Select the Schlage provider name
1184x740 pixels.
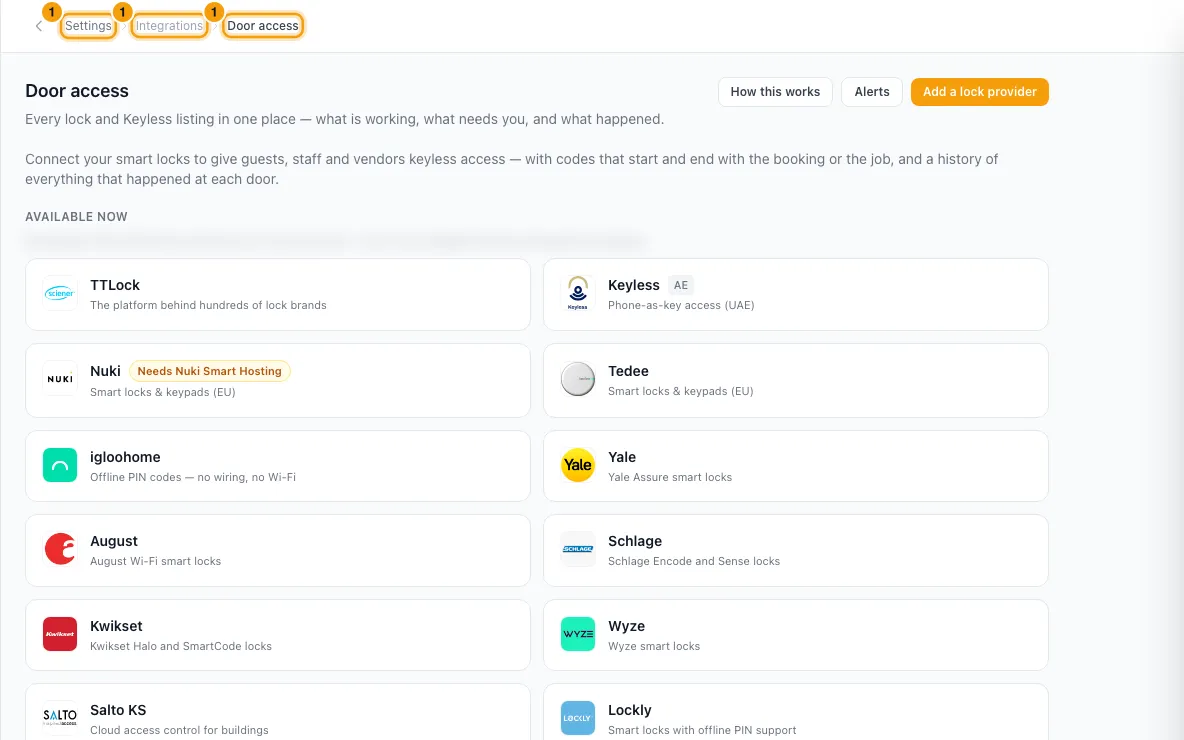(635, 541)
